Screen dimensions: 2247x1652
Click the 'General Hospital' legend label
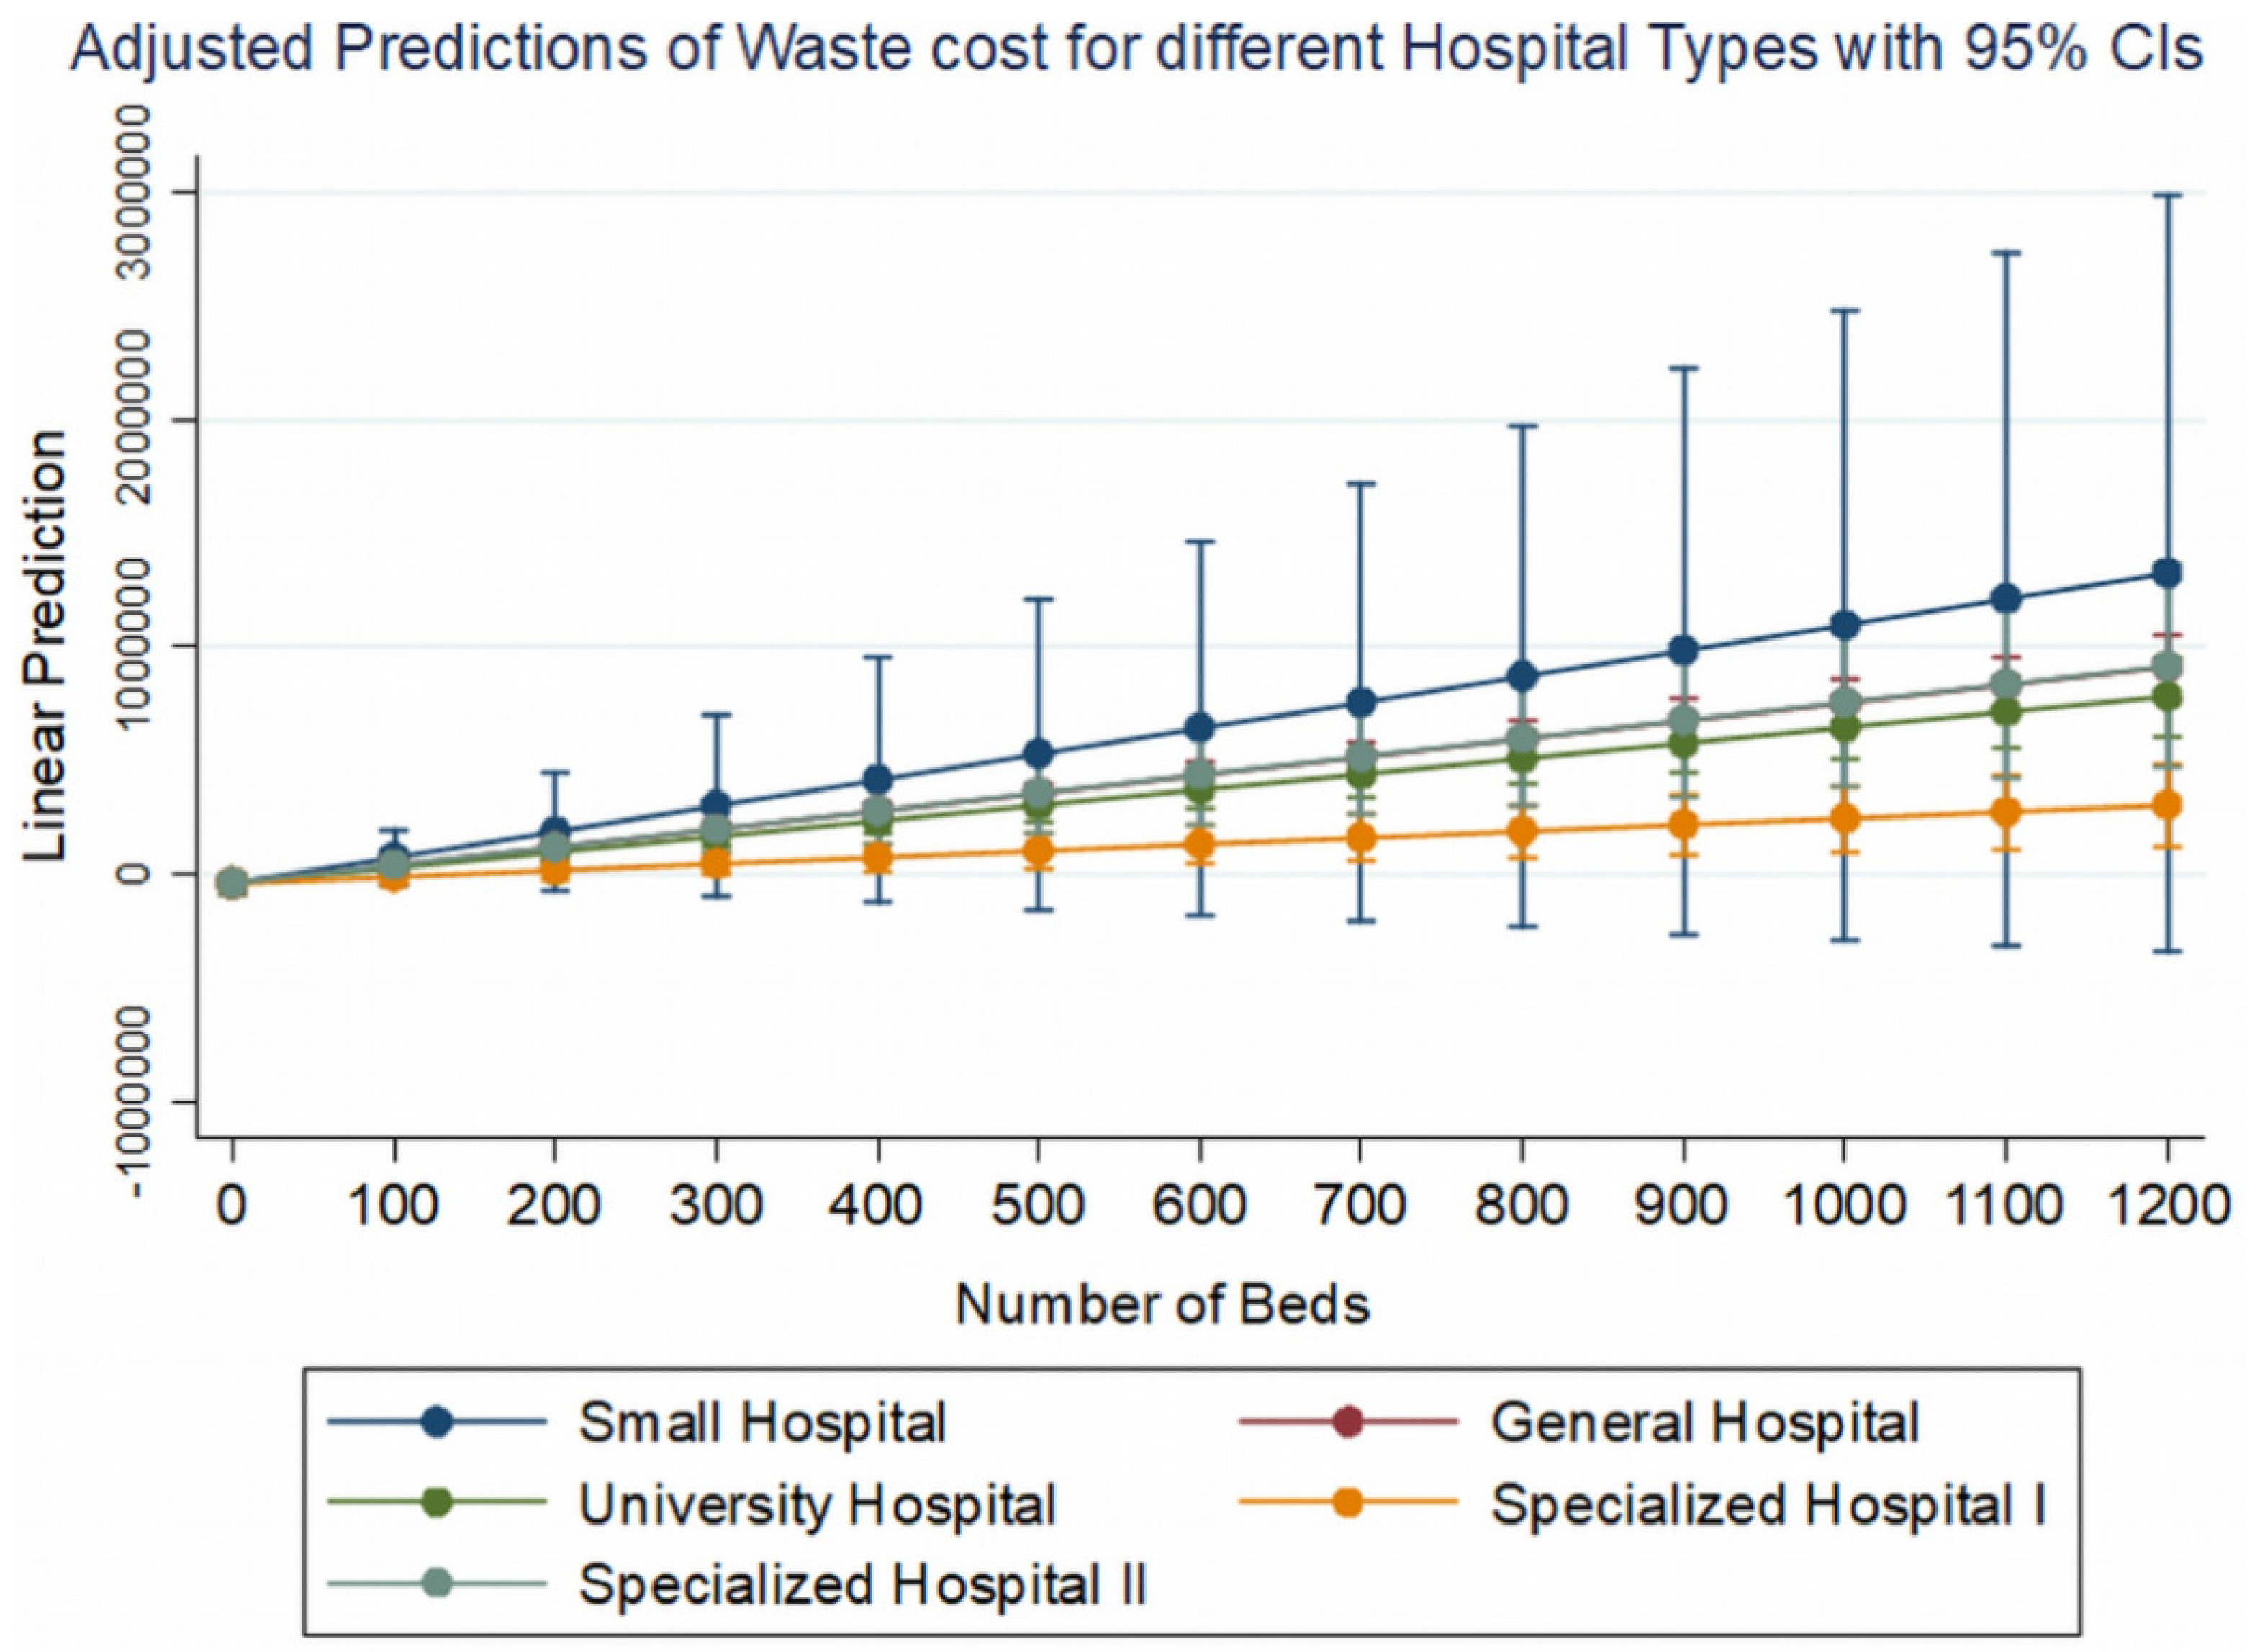[x=1705, y=1422]
